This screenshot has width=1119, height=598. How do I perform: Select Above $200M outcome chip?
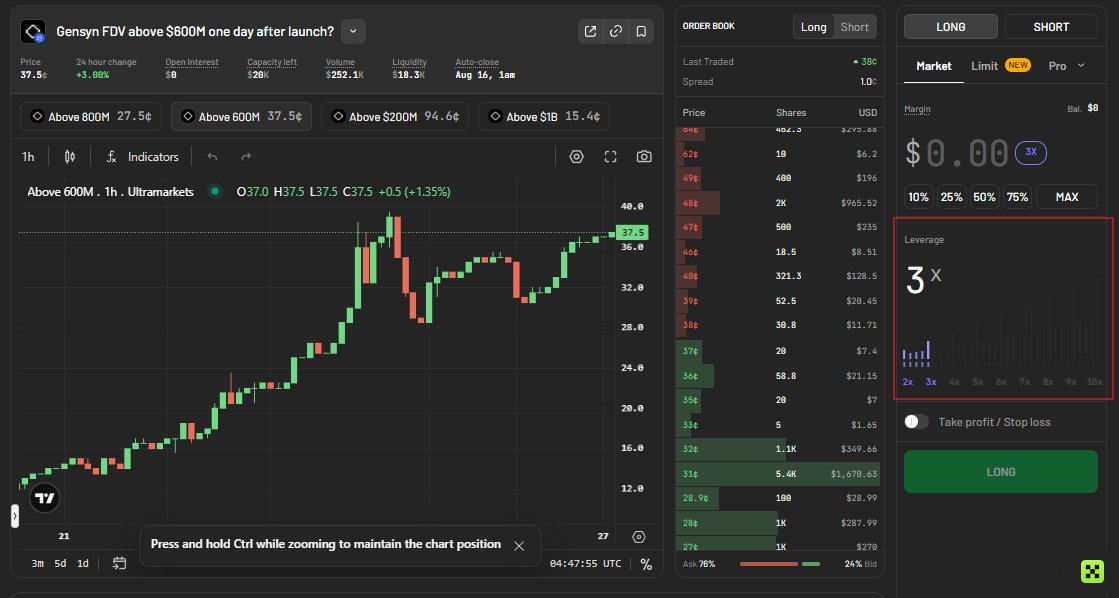click(395, 116)
